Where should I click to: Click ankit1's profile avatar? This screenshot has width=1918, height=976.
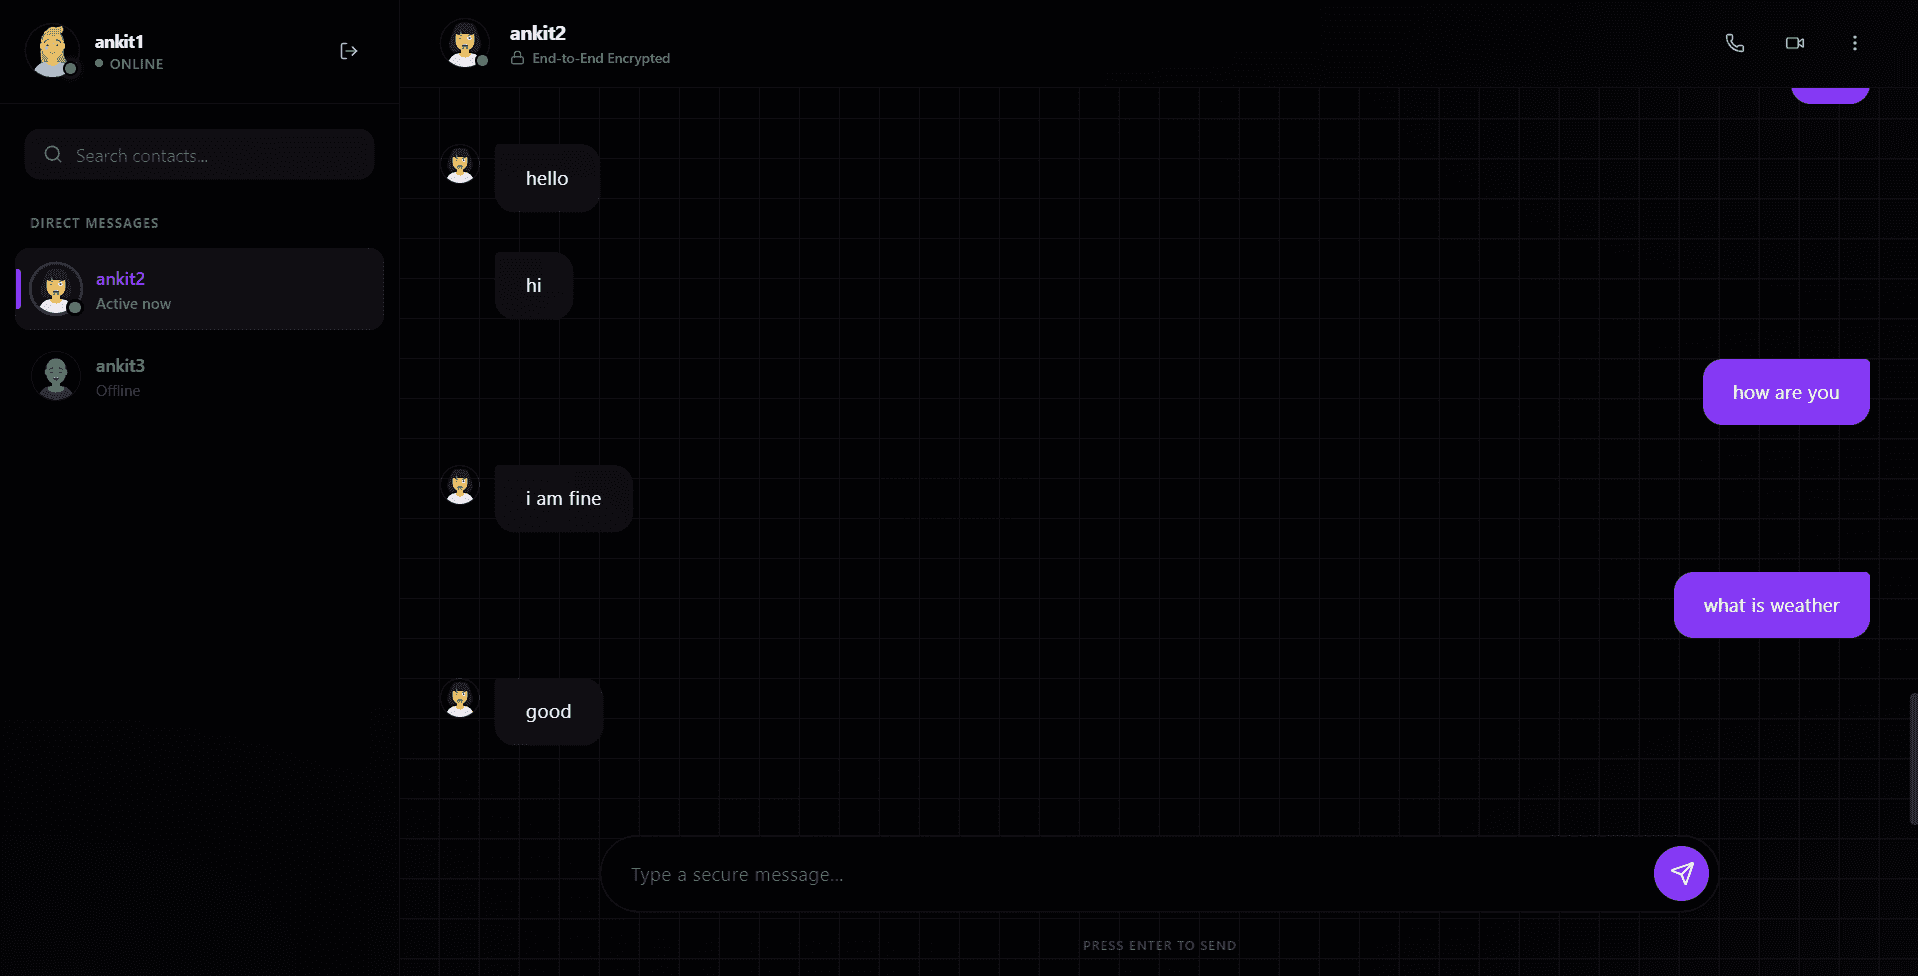(x=52, y=50)
